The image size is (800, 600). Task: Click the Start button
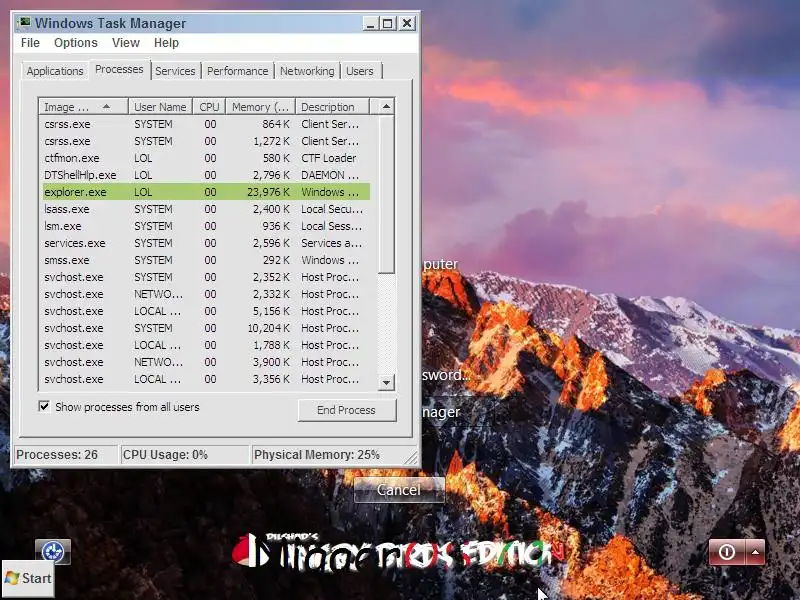(x=28, y=578)
